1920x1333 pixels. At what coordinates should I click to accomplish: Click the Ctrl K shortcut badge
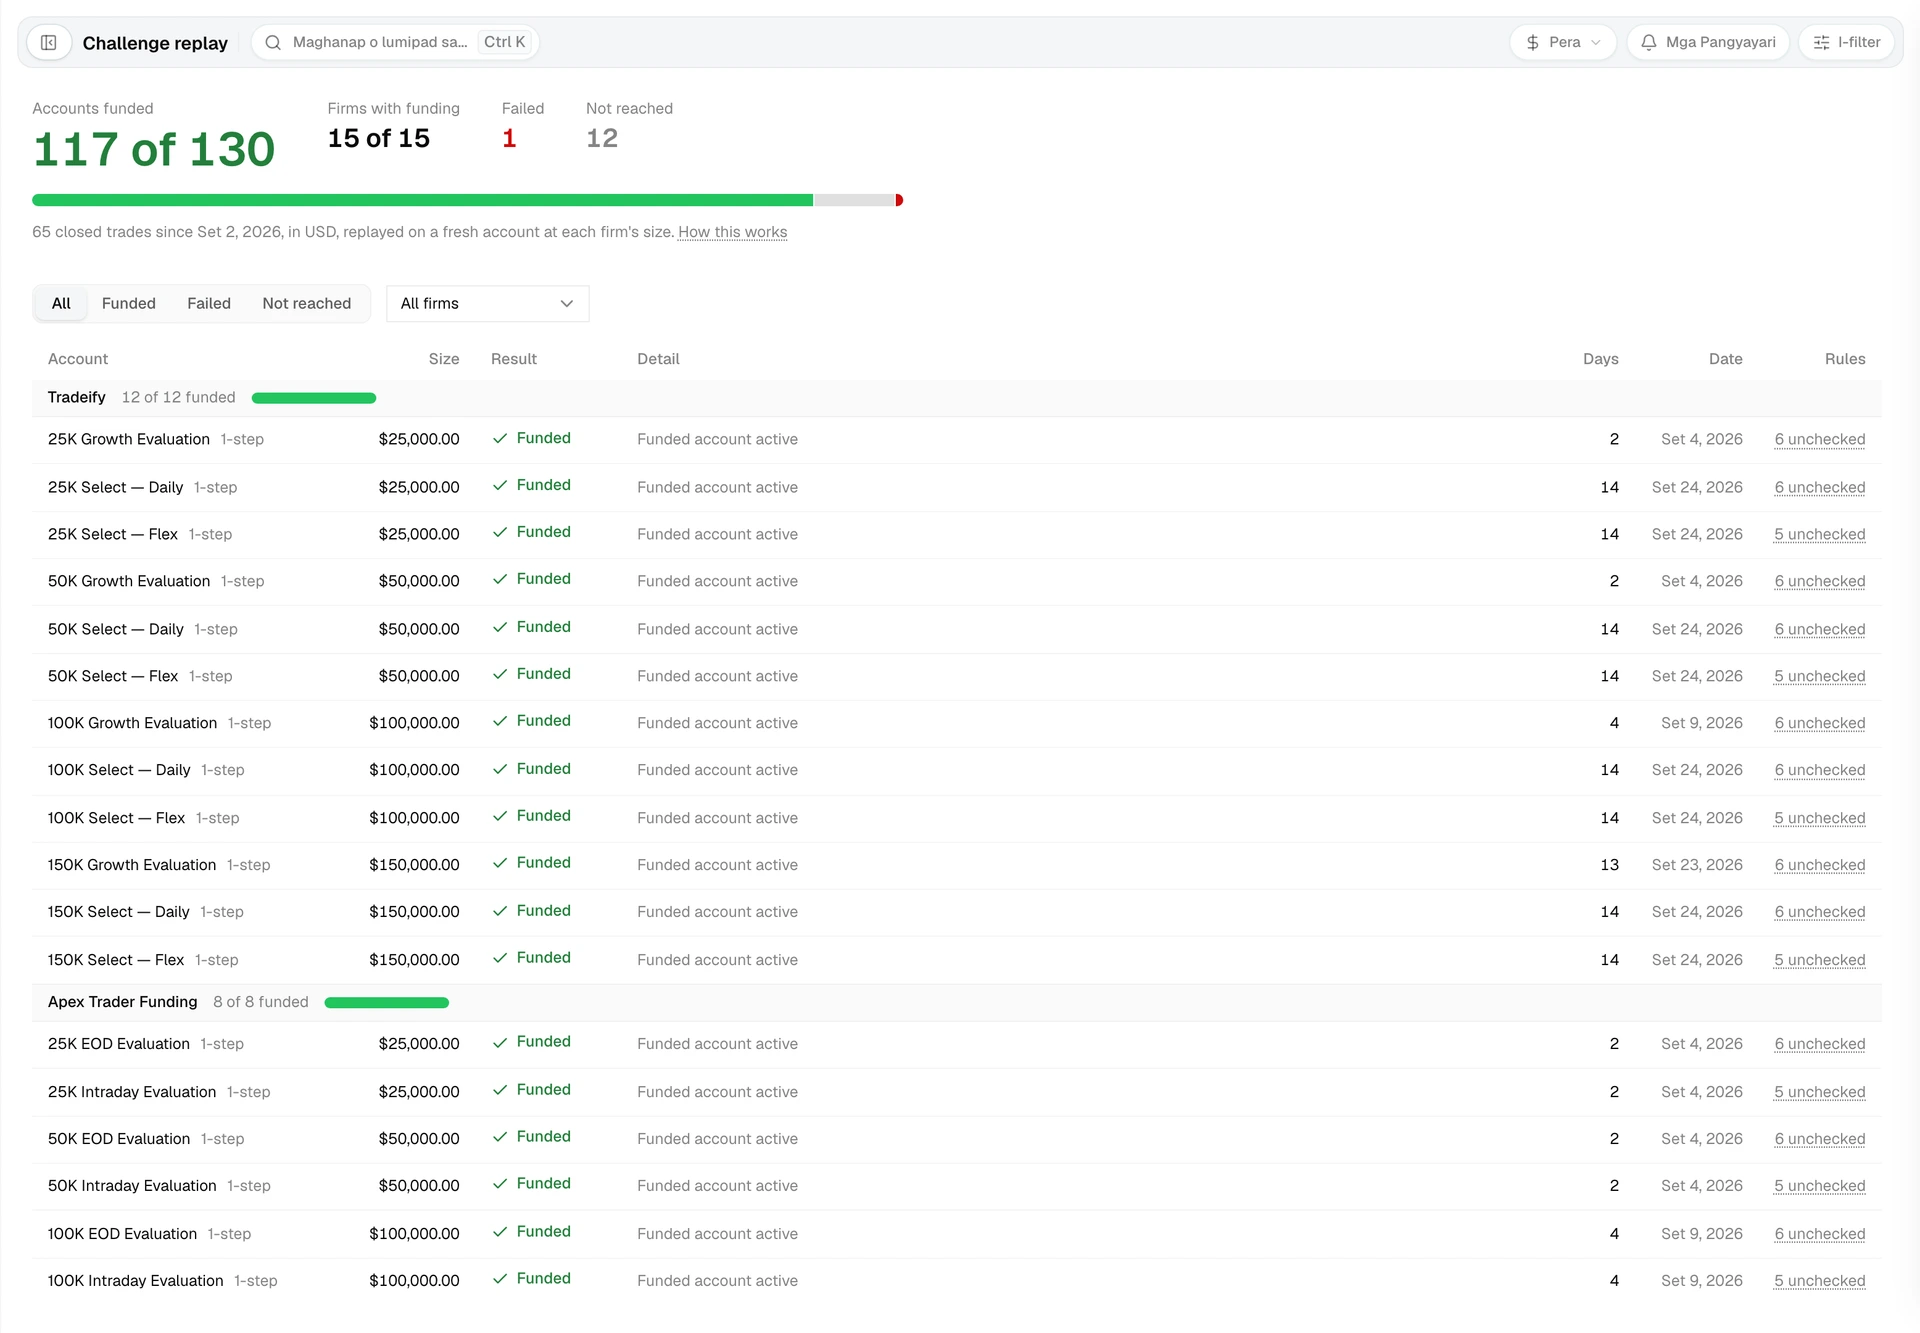[x=505, y=42]
